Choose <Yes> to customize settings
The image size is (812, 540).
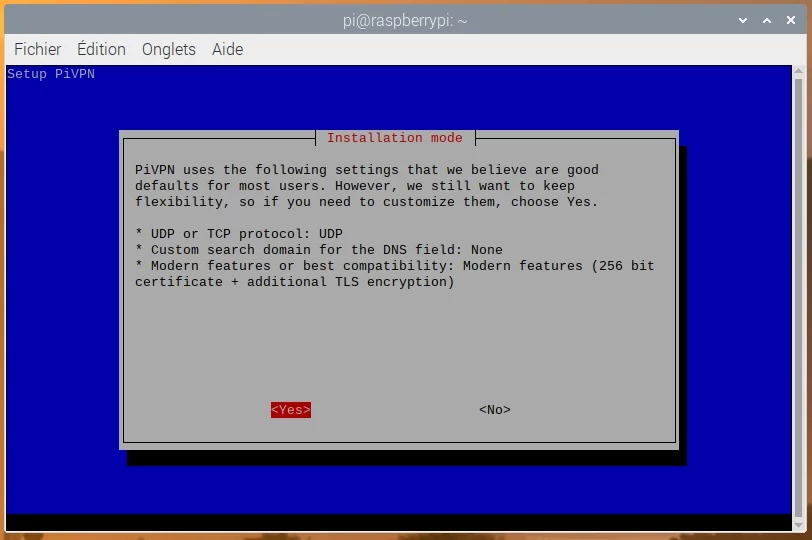tap(291, 410)
